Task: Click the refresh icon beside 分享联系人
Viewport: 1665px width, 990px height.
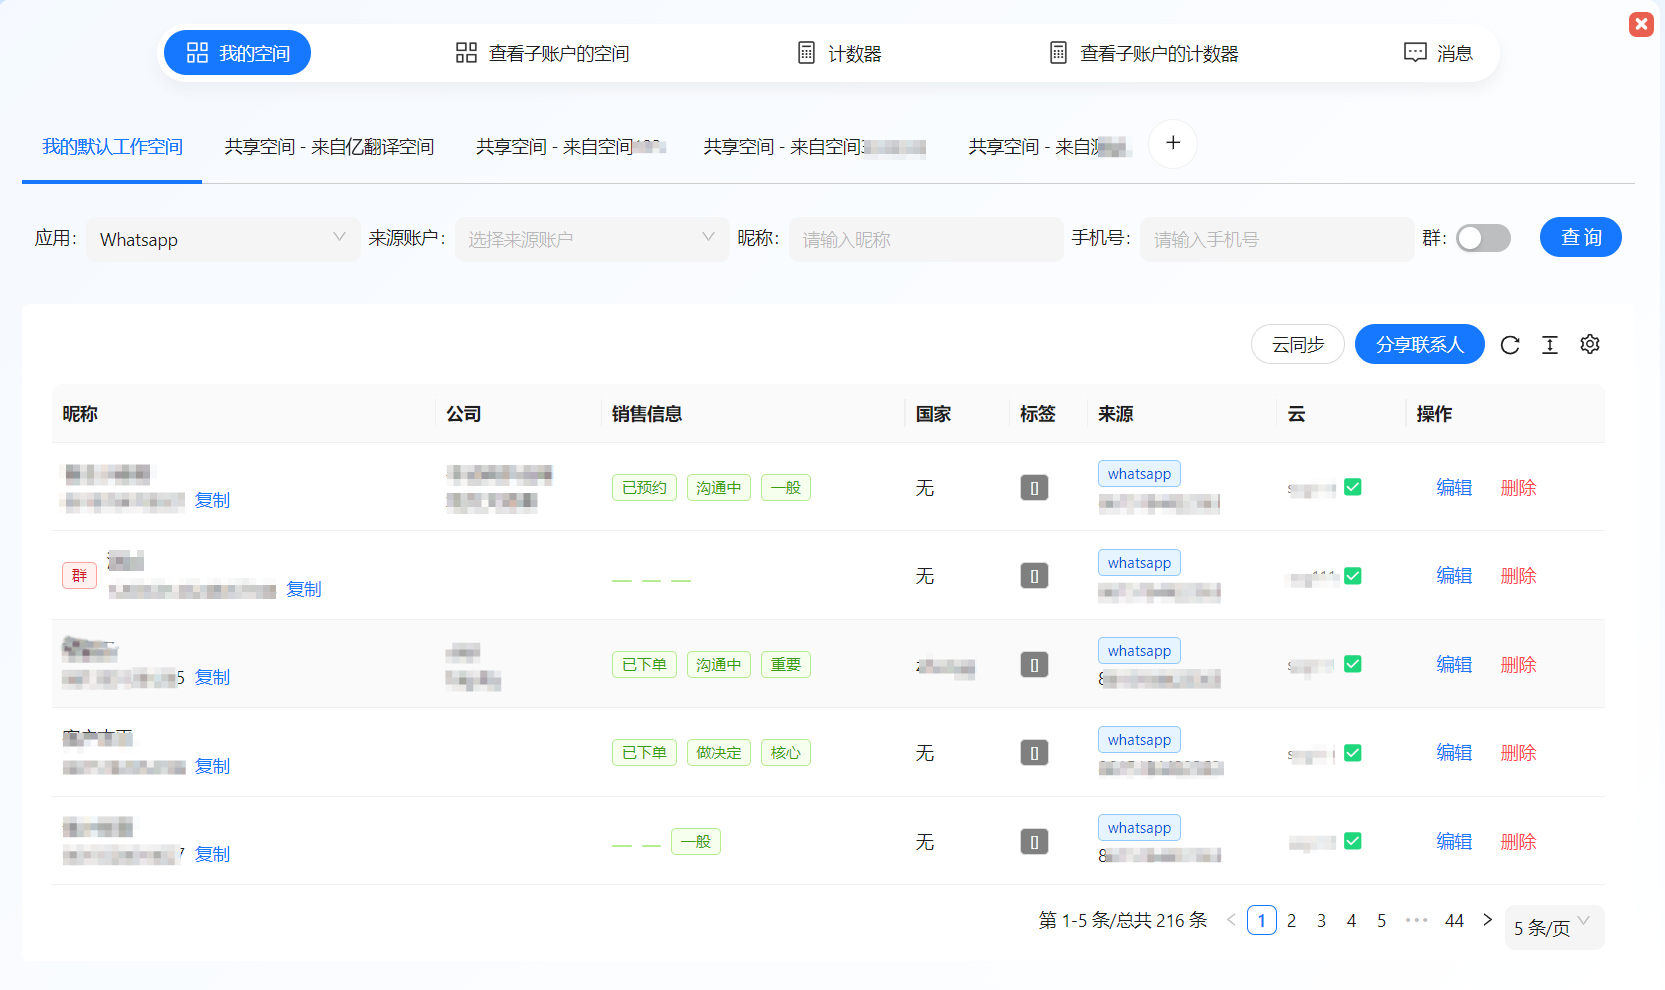Action: [1510, 344]
